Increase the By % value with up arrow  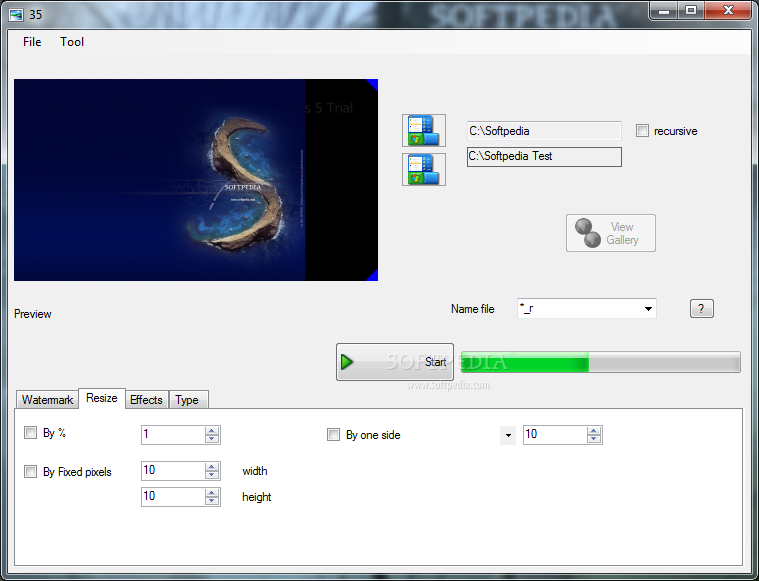tap(212, 430)
